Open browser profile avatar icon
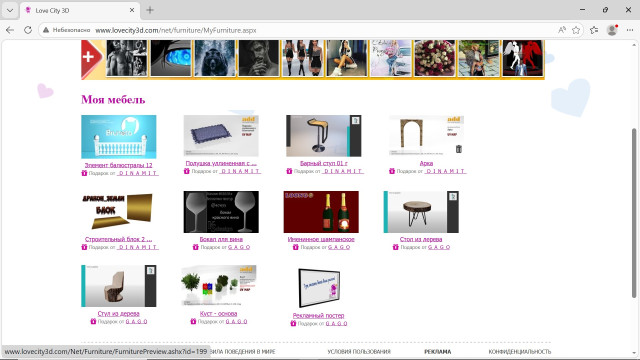This screenshot has width=640, height=360. pos(612,30)
